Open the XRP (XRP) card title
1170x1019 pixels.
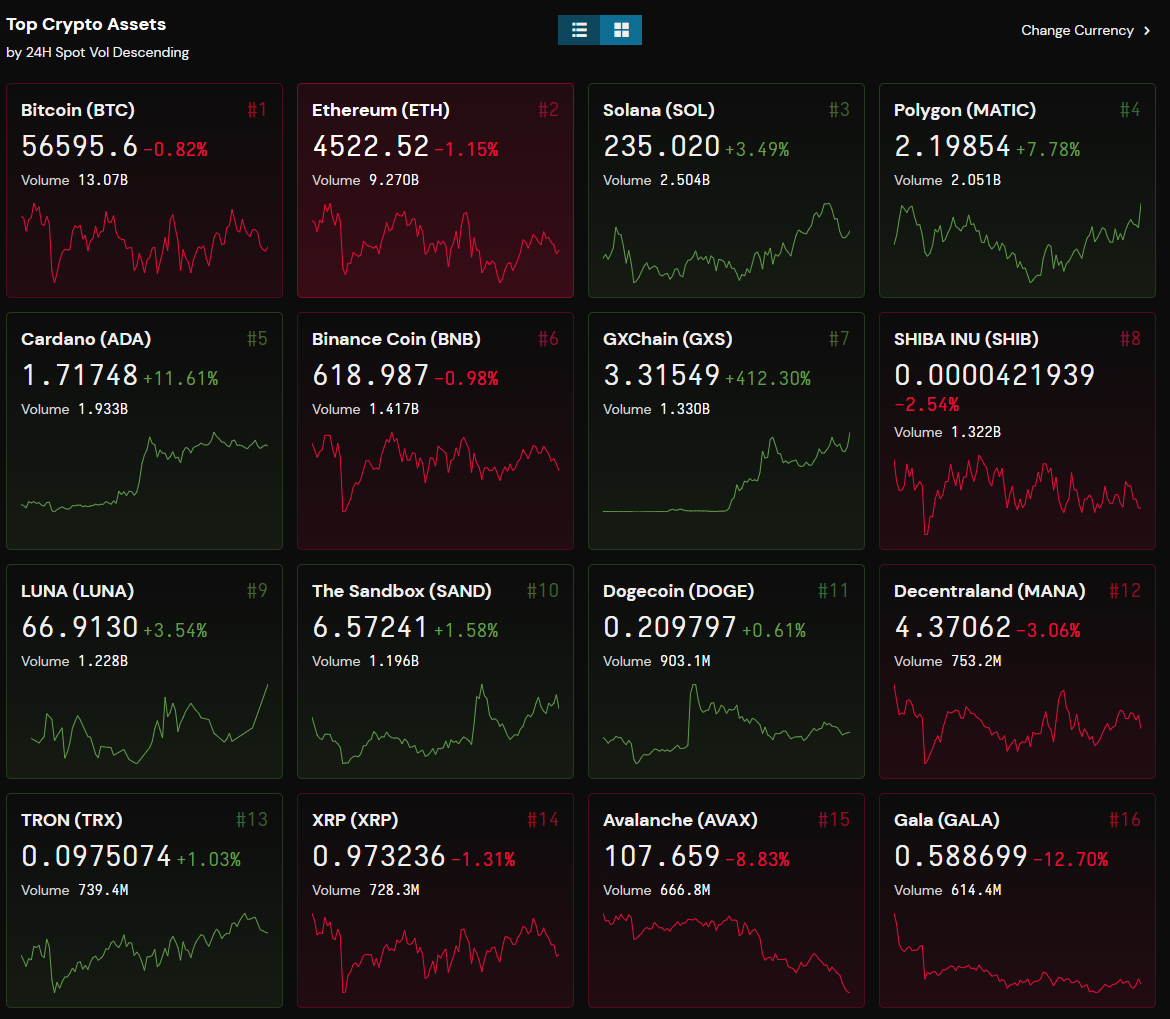pos(355,821)
